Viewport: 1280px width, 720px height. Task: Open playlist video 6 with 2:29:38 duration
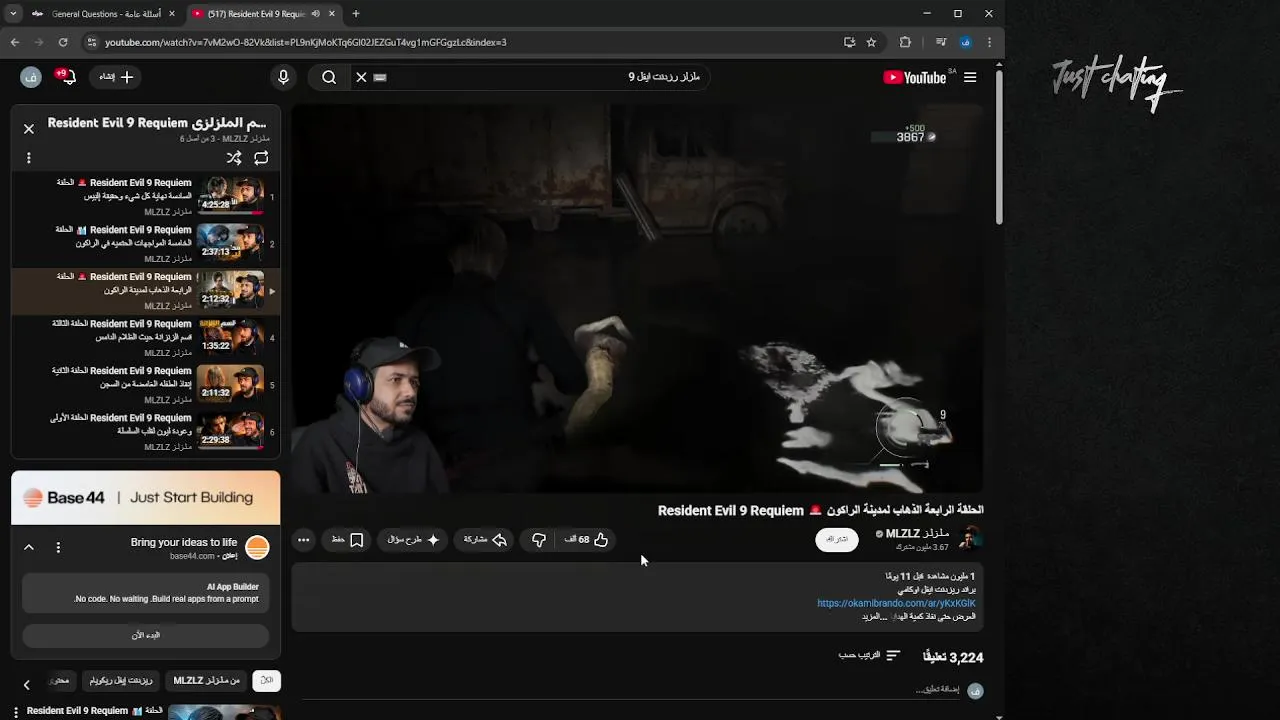pos(145,432)
